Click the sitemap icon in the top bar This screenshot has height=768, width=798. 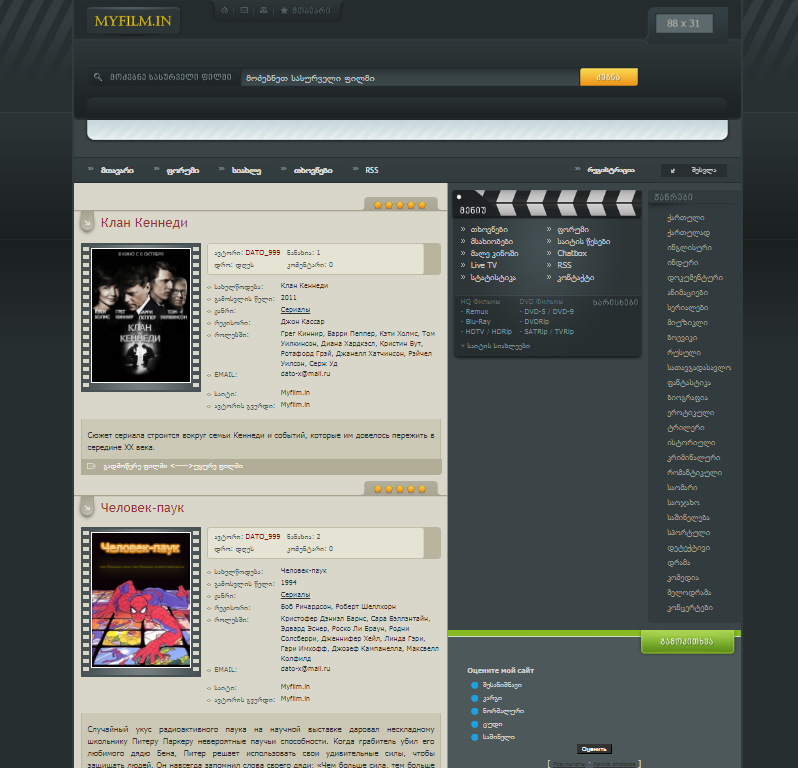pyautogui.click(x=264, y=10)
